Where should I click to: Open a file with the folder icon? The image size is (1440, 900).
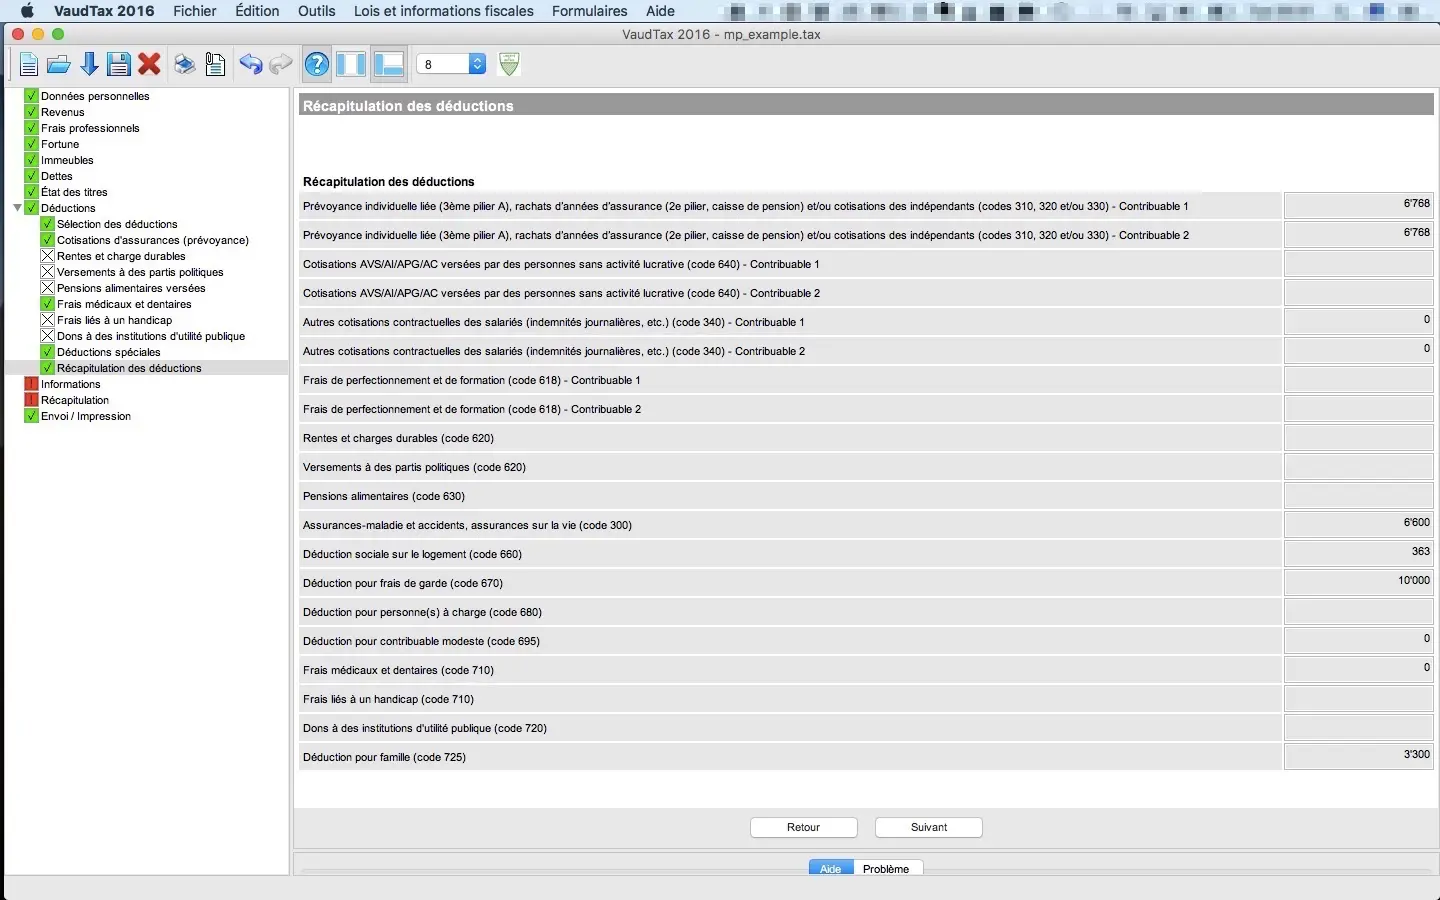[59, 65]
